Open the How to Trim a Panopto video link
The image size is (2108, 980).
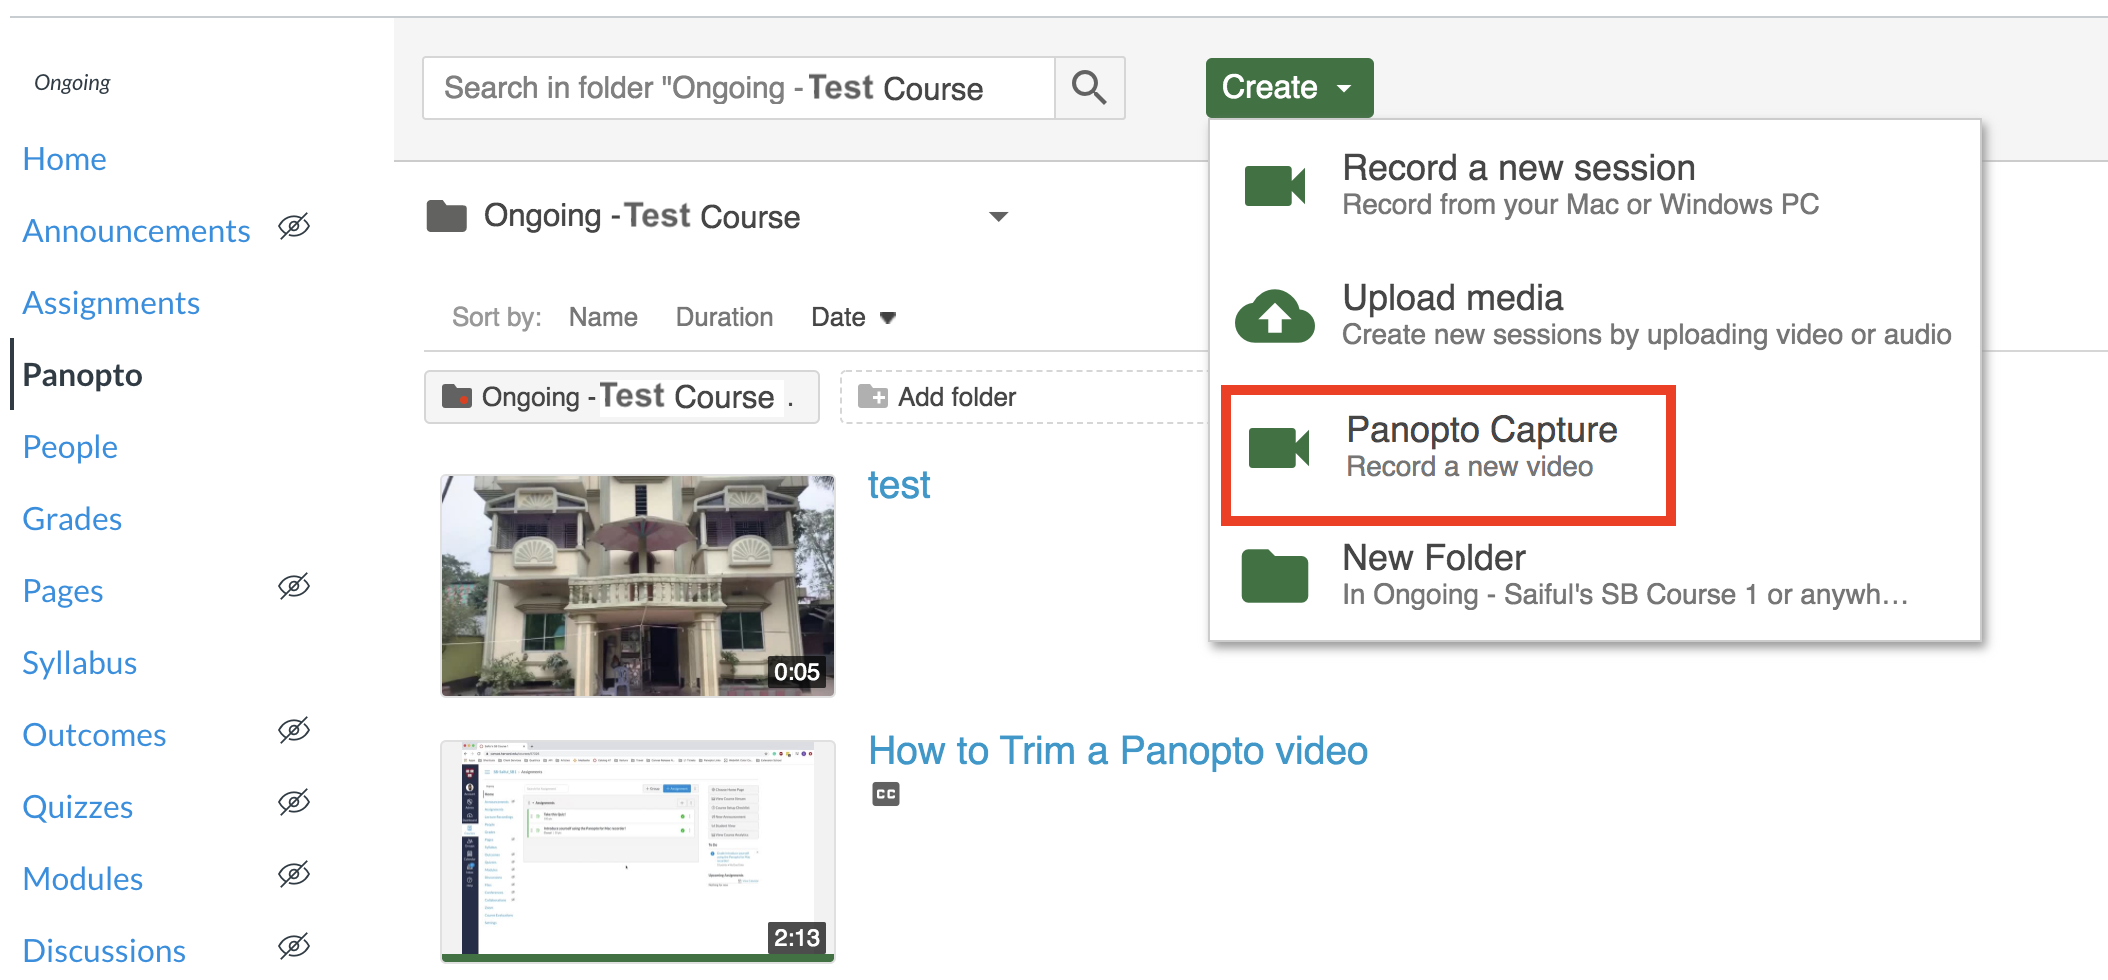click(1118, 750)
